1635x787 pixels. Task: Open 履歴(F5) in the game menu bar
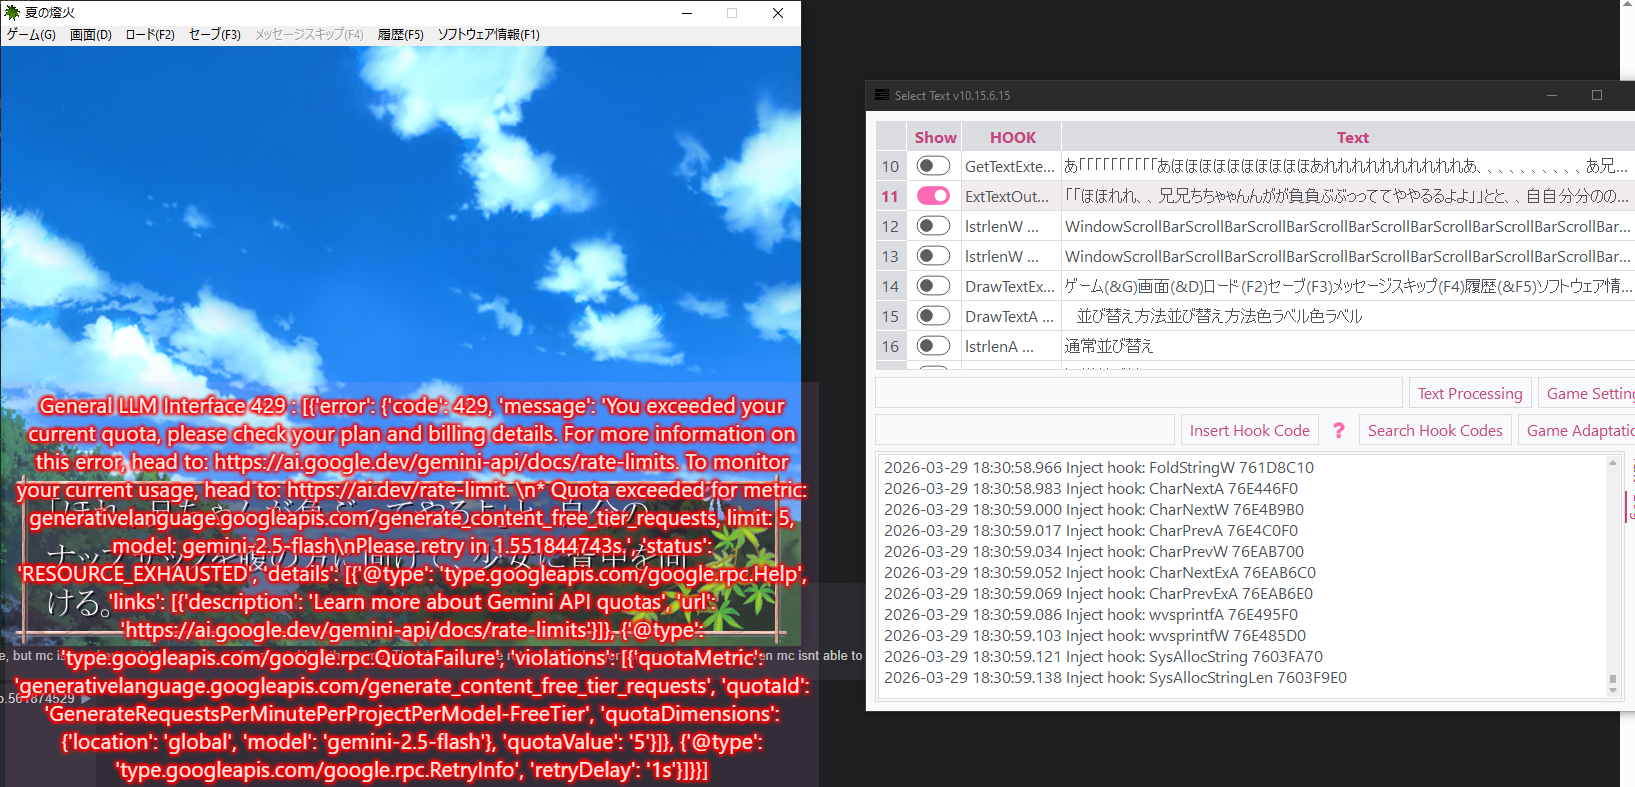click(401, 34)
